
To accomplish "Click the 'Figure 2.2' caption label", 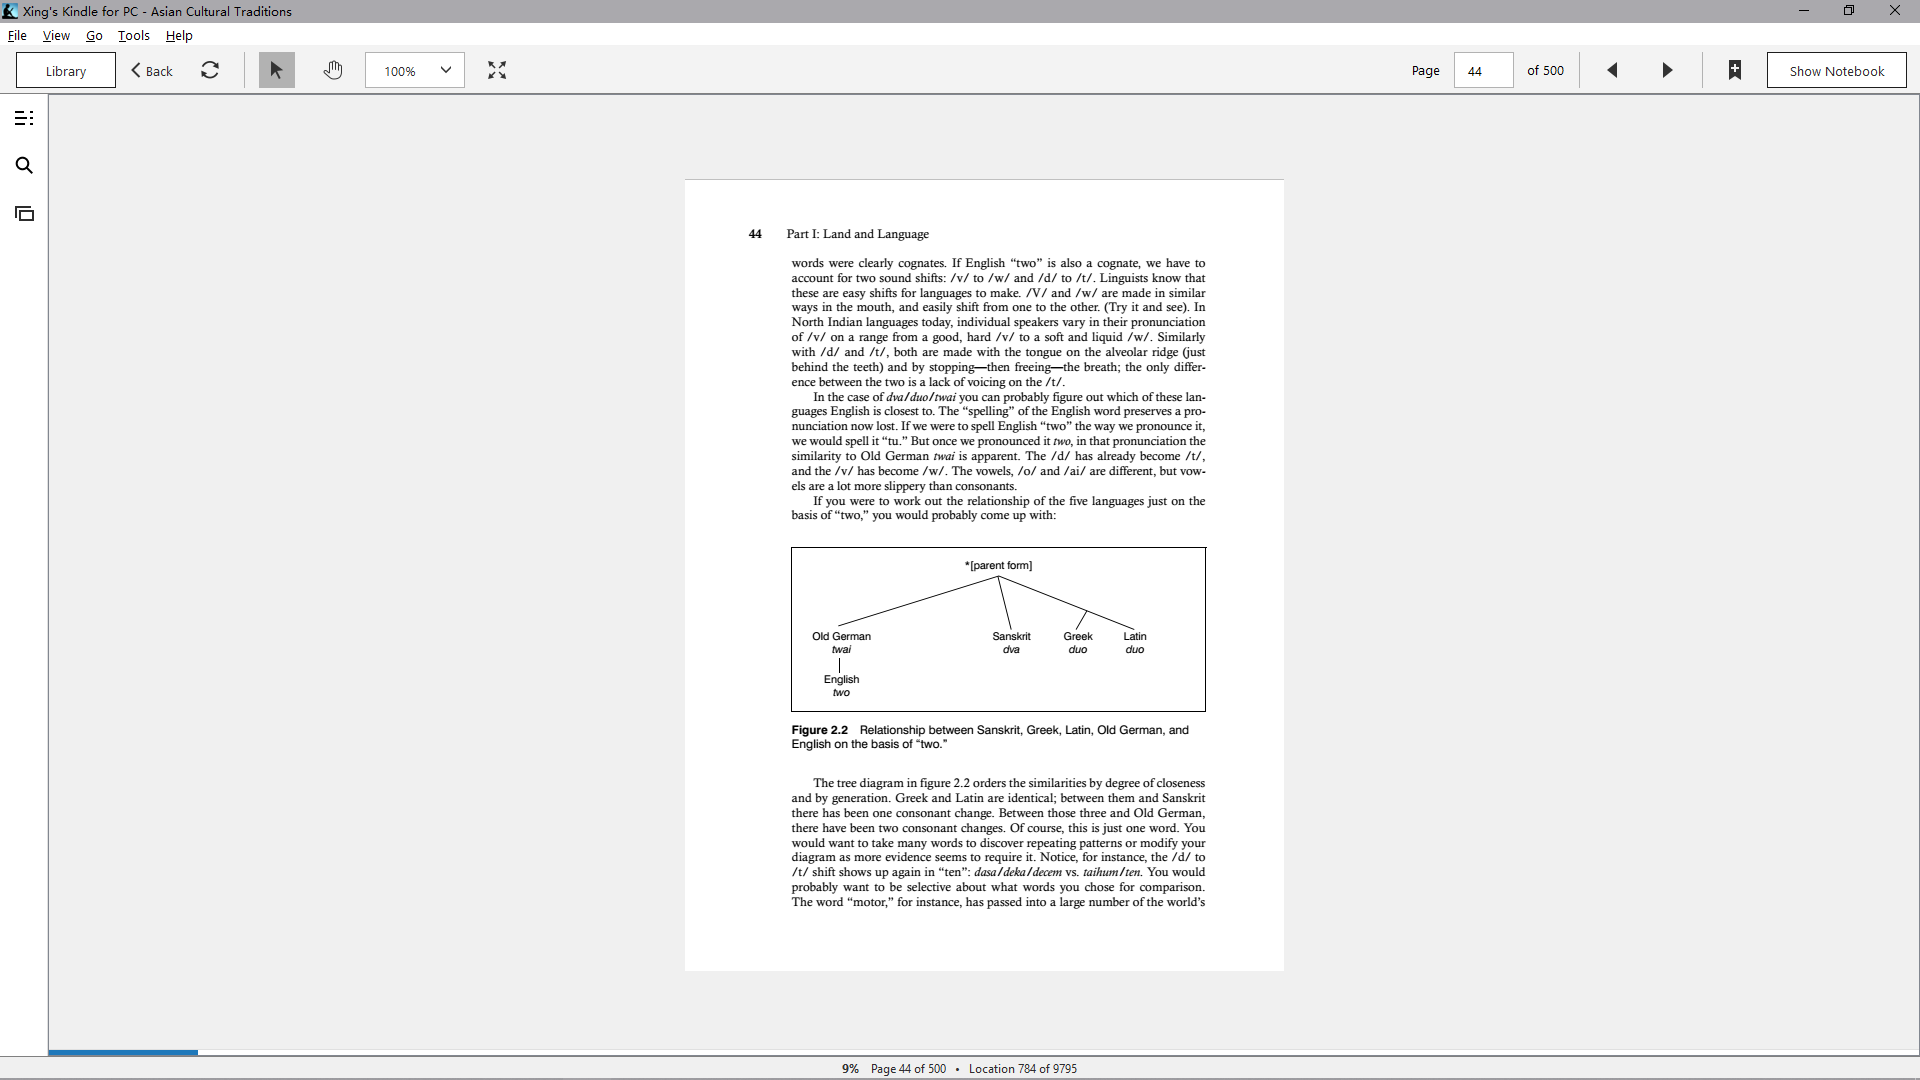I will point(819,730).
